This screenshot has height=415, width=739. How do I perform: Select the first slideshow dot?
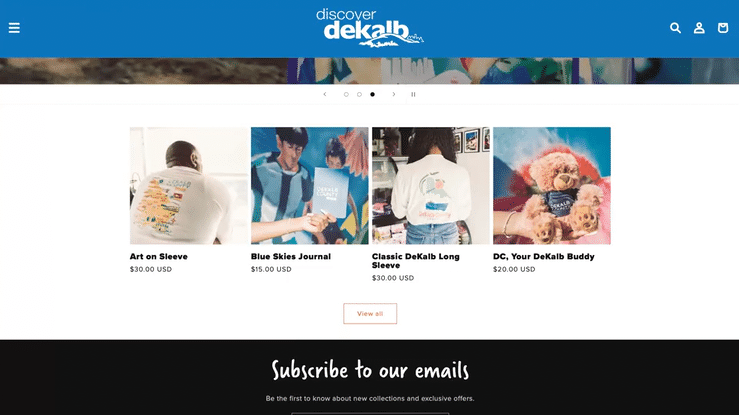click(x=346, y=94)
